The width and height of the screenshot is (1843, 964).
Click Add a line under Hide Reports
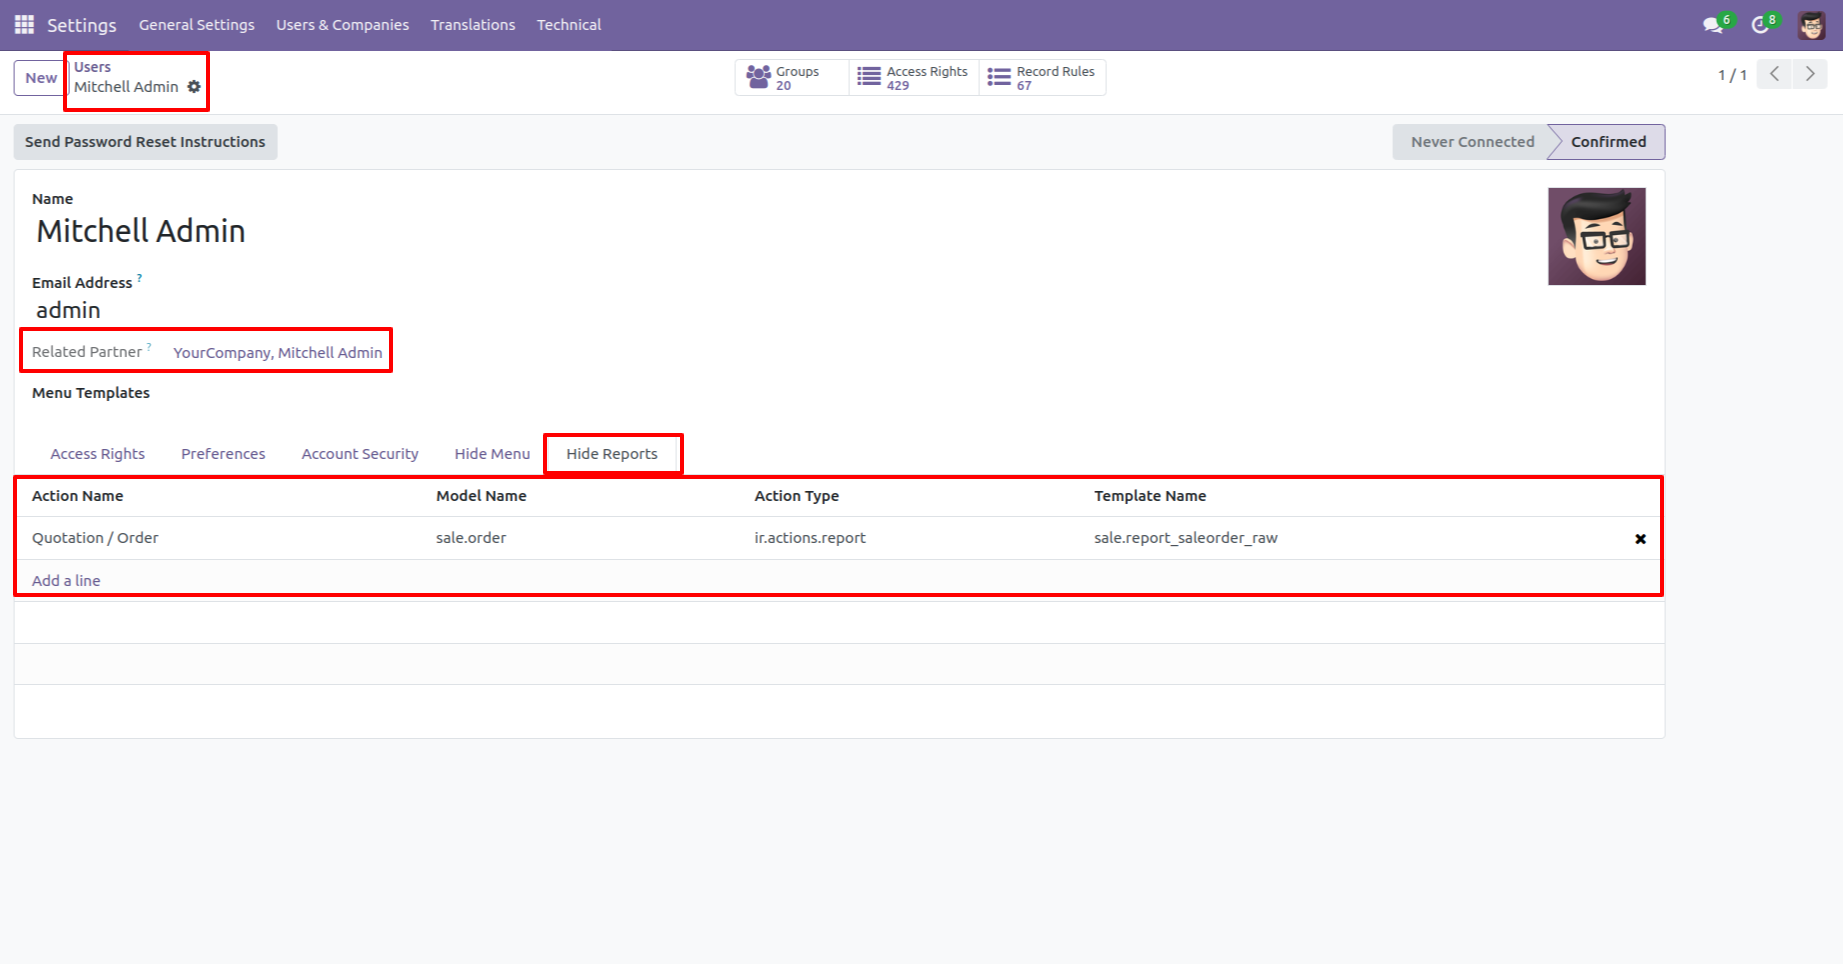66,580
